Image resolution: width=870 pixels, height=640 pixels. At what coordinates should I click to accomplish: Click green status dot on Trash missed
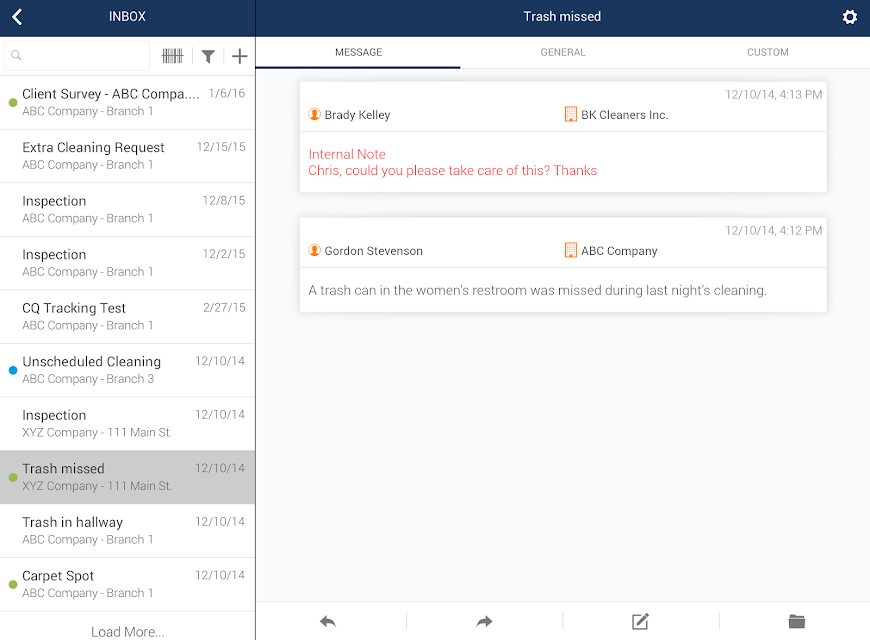pyautogui.click(x=13, y=477)
